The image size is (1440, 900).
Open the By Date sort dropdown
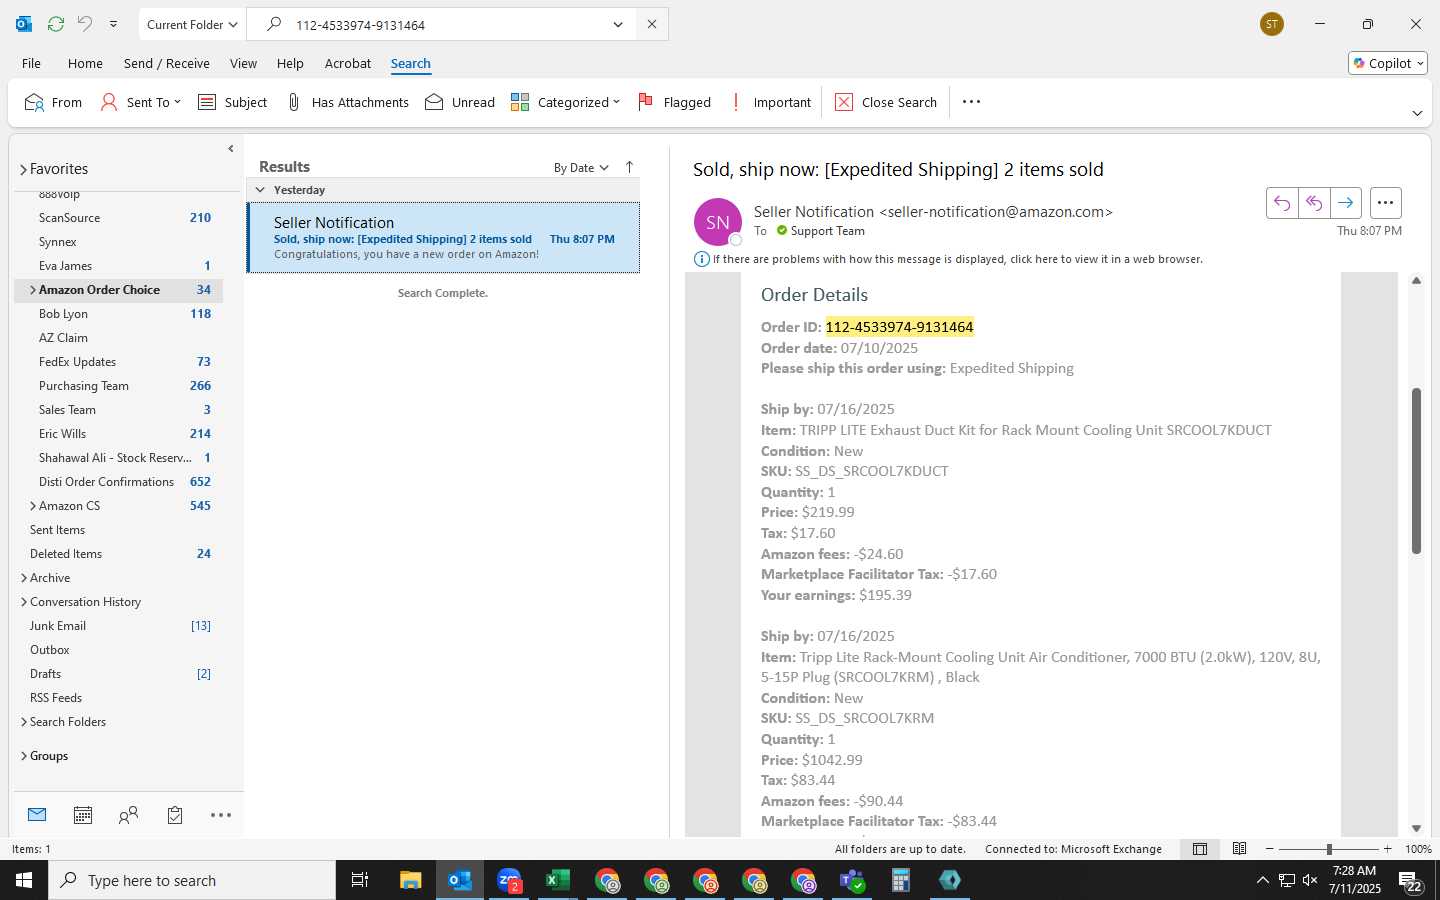click(x=581, y=168)
